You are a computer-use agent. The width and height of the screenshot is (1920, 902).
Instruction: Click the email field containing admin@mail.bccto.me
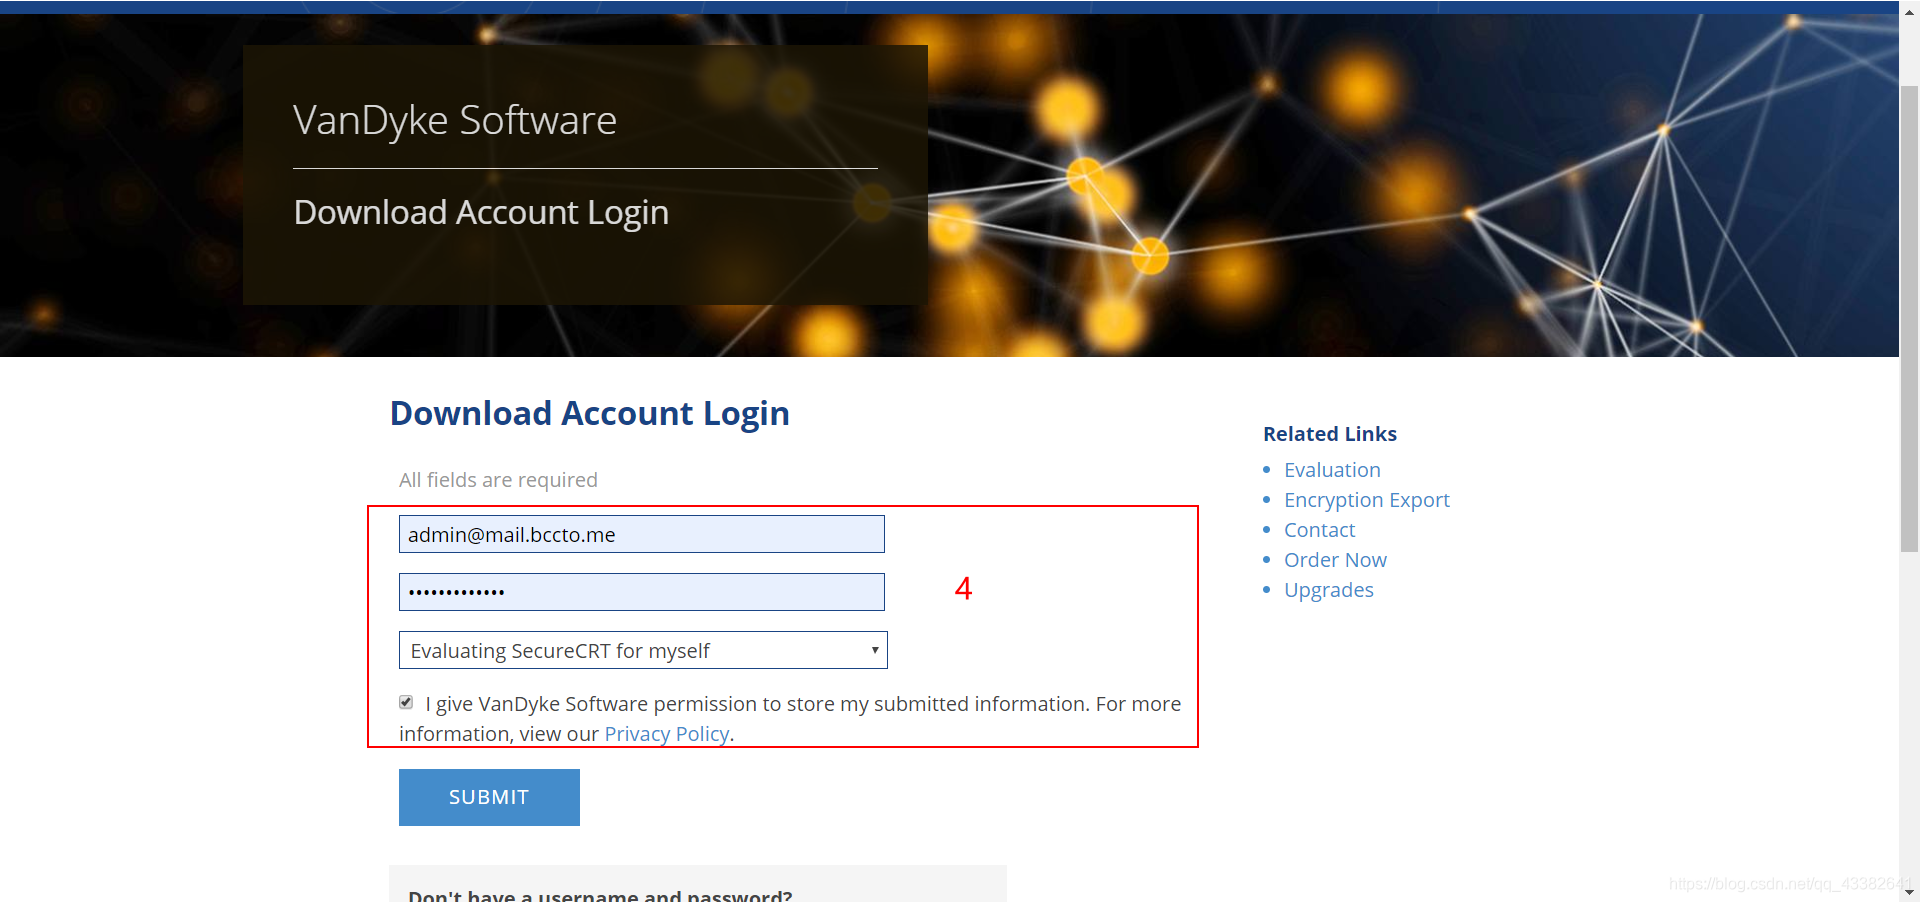point(641,534)
